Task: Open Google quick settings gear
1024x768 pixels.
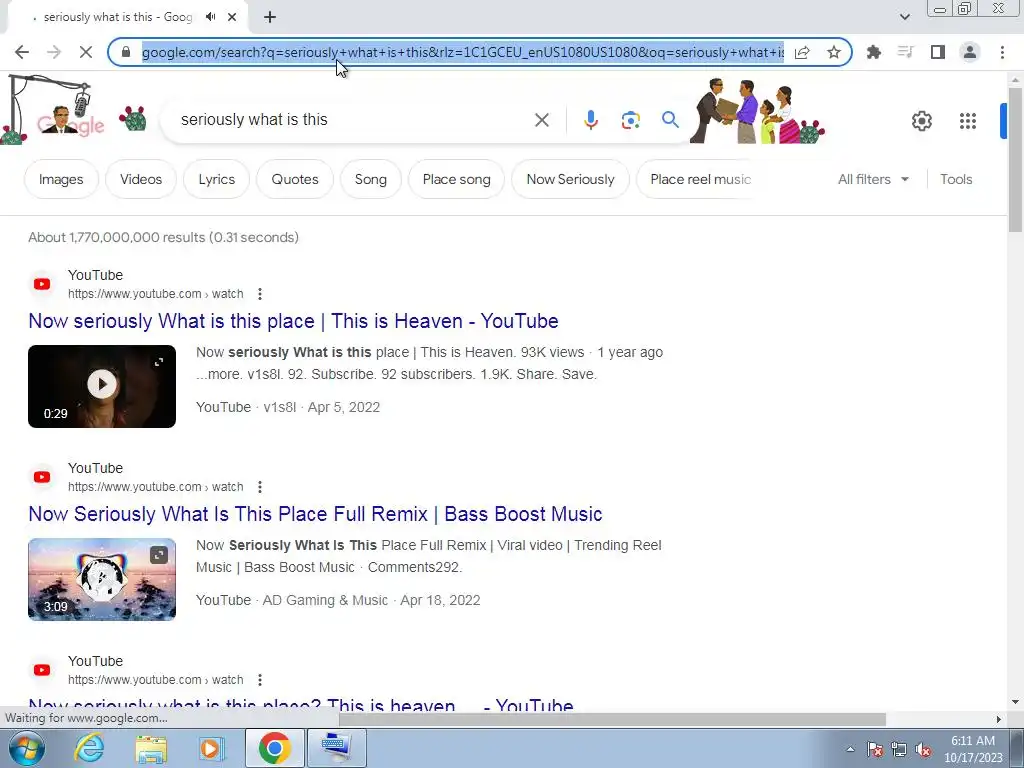Action: click(921, 121)
